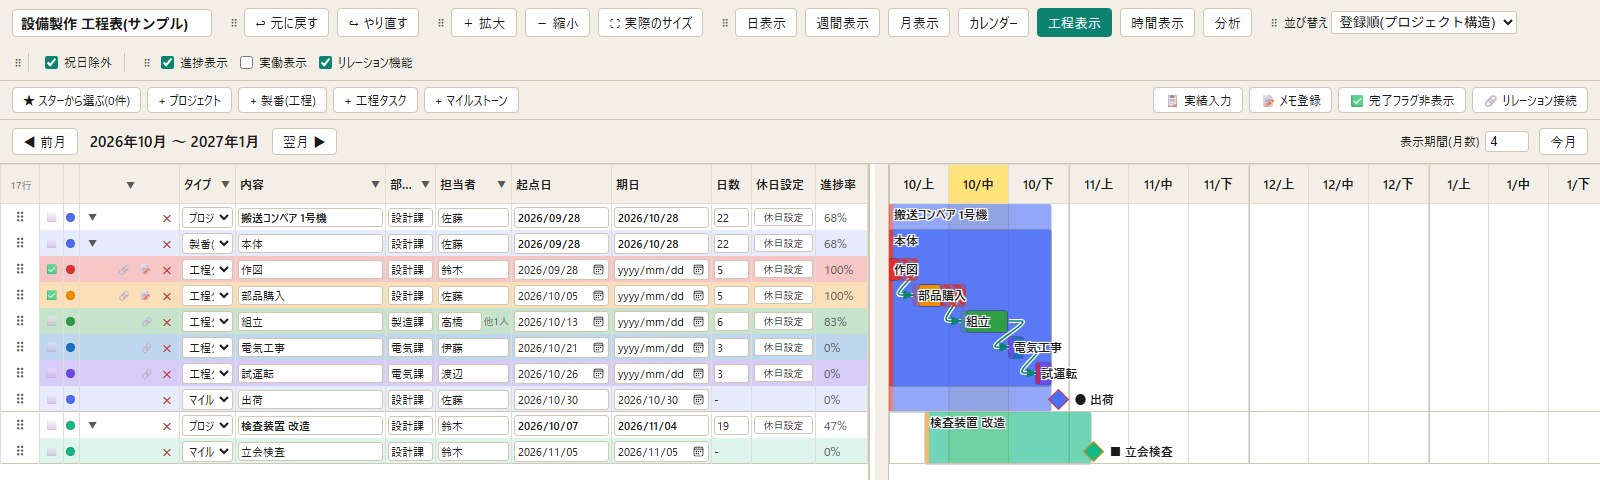The height and width of the screenshot is (480, 1600).
Task: Grab the drag handle of the 搬送コンベア 1号機 row
Action: pyautogui.click(x=20, y=217)
